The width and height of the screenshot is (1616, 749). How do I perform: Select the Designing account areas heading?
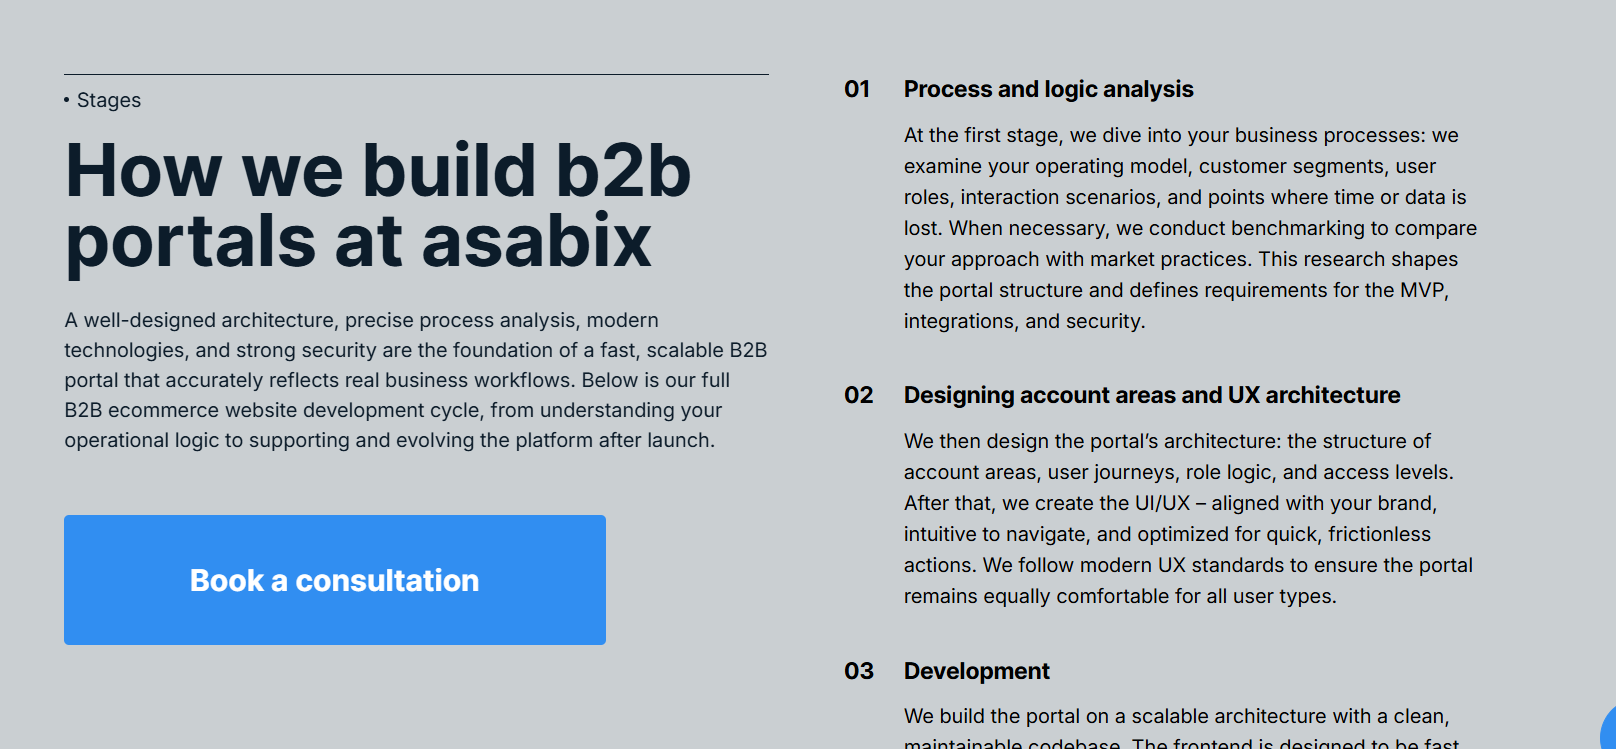click(1151, 395)
